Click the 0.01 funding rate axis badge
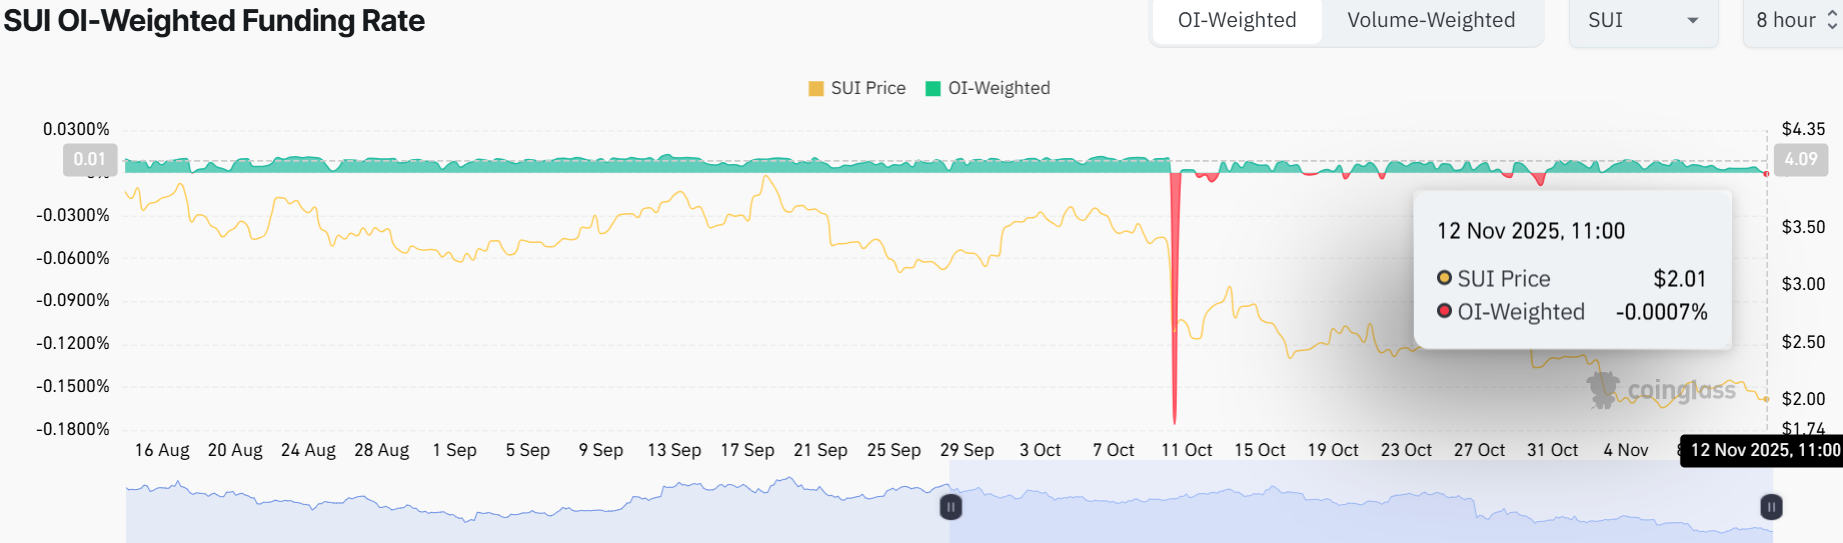The height and width of the screenshot is (543, 1843). pyautogui.click(x=90, y=159)
